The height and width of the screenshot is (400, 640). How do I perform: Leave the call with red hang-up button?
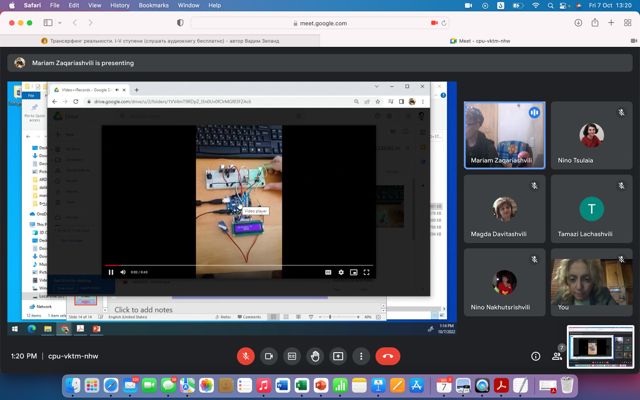point(388,355)
